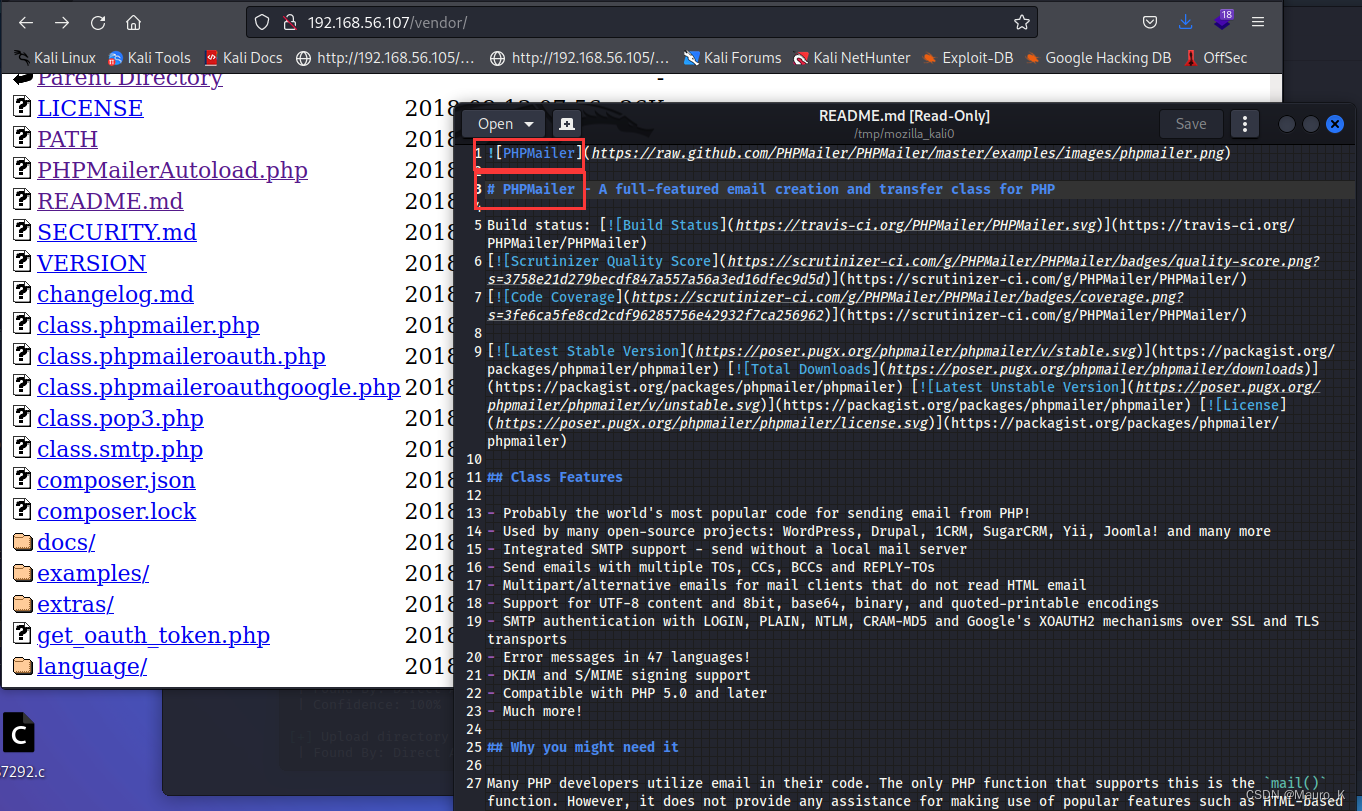Bookmark this page with star icon

pyautogui.click(x=1021, y=22)
